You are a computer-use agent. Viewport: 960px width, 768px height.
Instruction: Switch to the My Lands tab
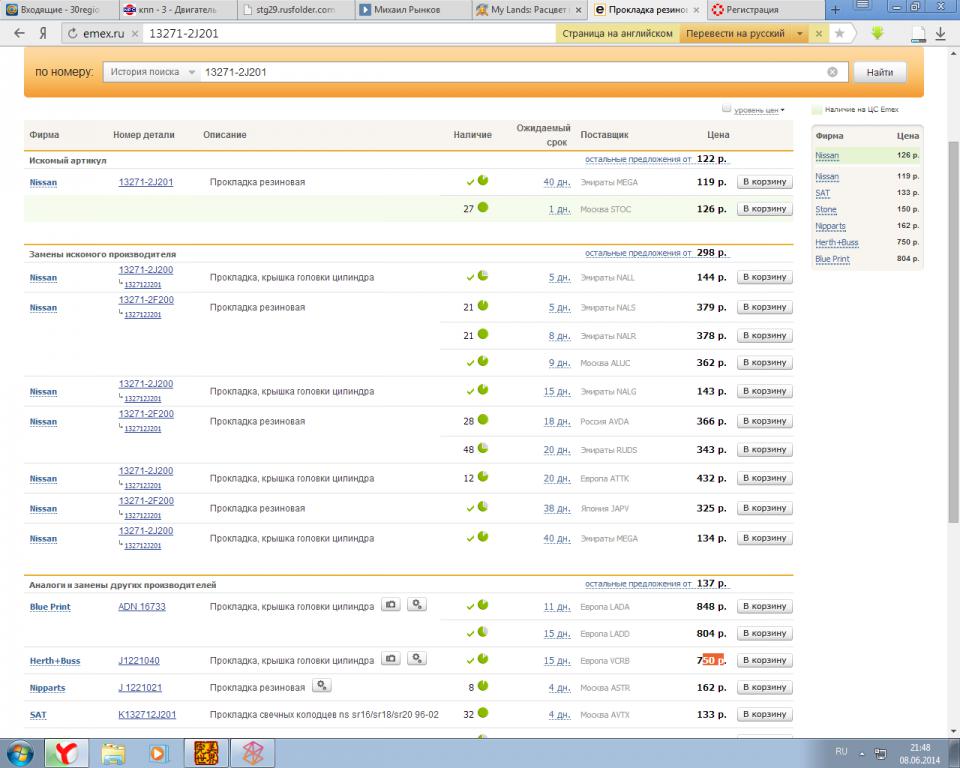531,10
